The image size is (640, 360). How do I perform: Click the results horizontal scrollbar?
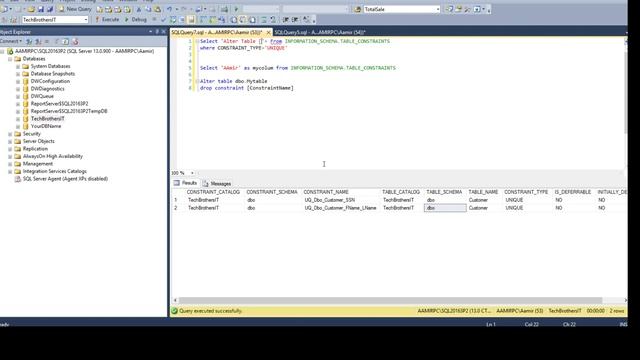[390, 300]
